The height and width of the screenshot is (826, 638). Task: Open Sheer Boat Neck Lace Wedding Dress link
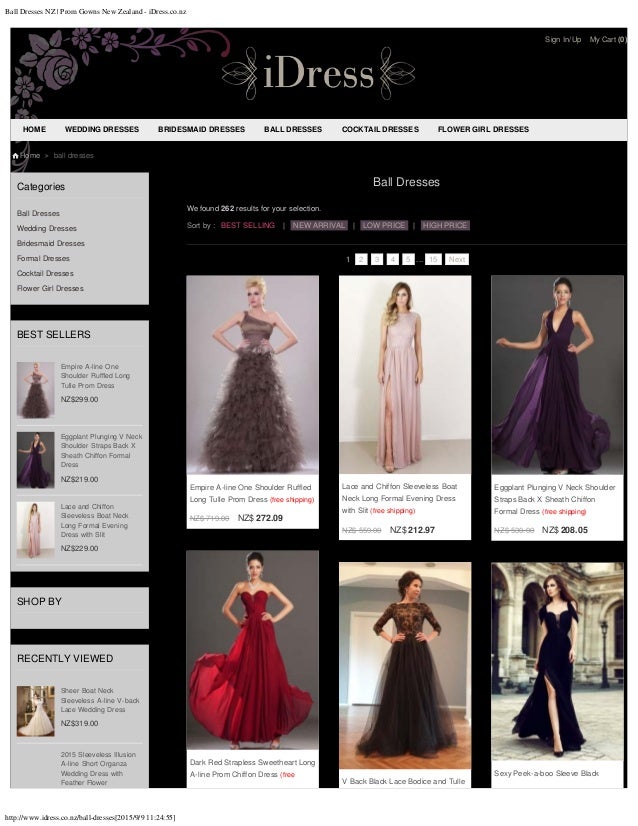[100, 700]
